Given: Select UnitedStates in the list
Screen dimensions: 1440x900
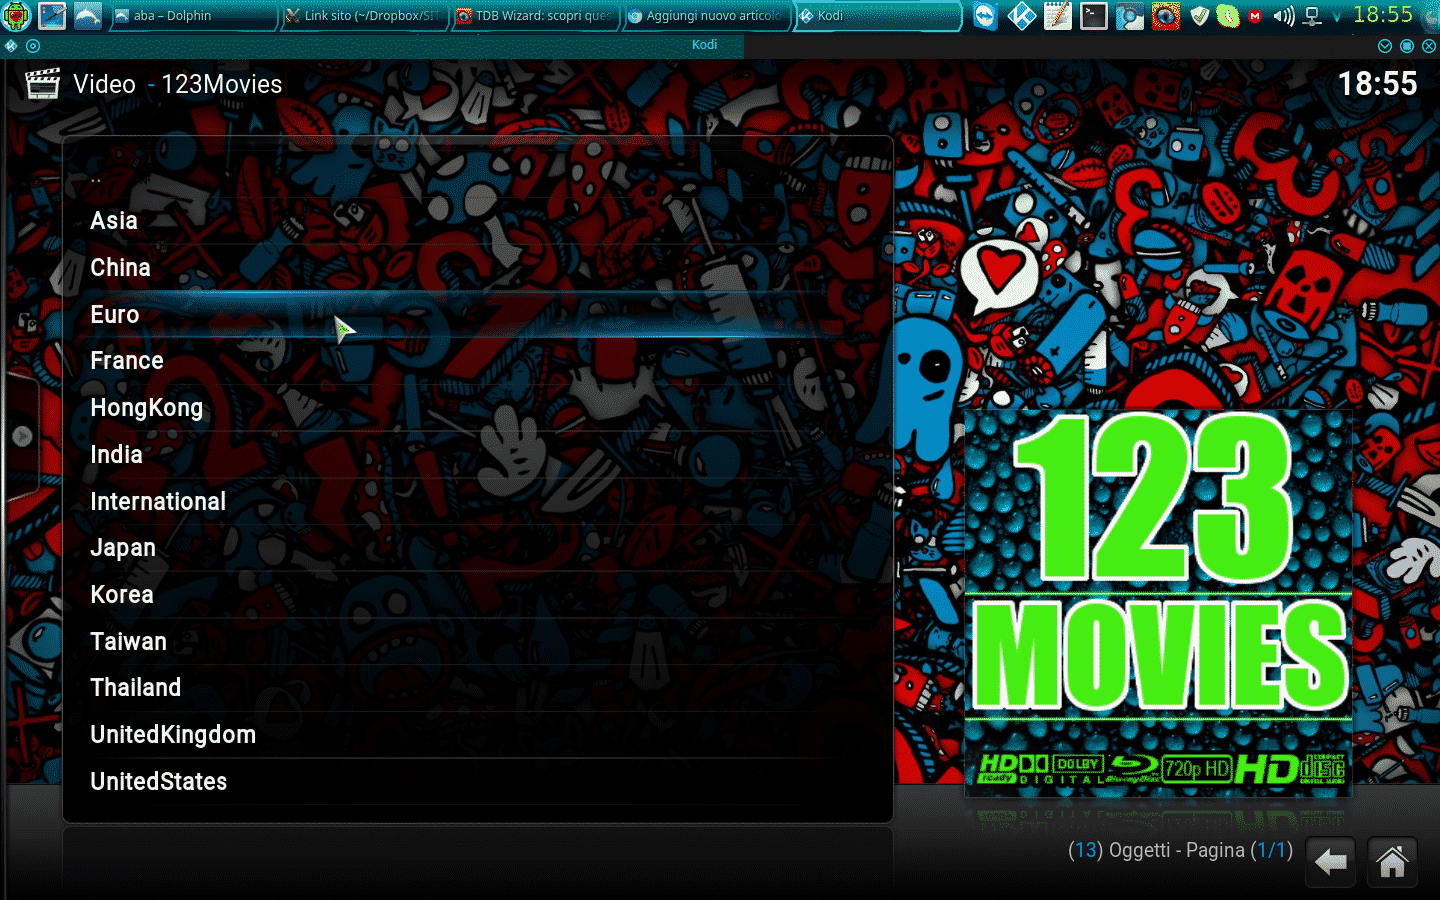Looking at the screenshot, I should pos(477,782).
